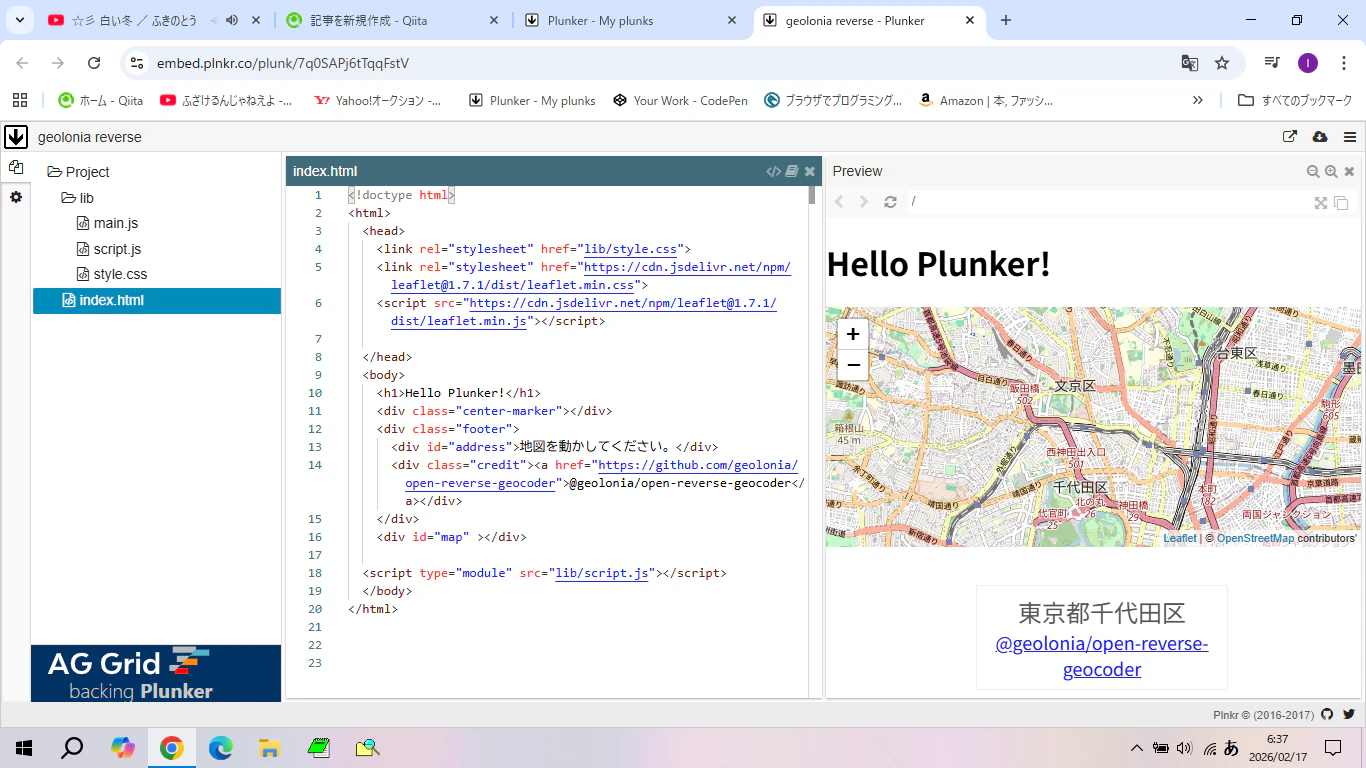
Task: Close the index.html editor pane
Action: pyautogui.click(x=810, y=171)
